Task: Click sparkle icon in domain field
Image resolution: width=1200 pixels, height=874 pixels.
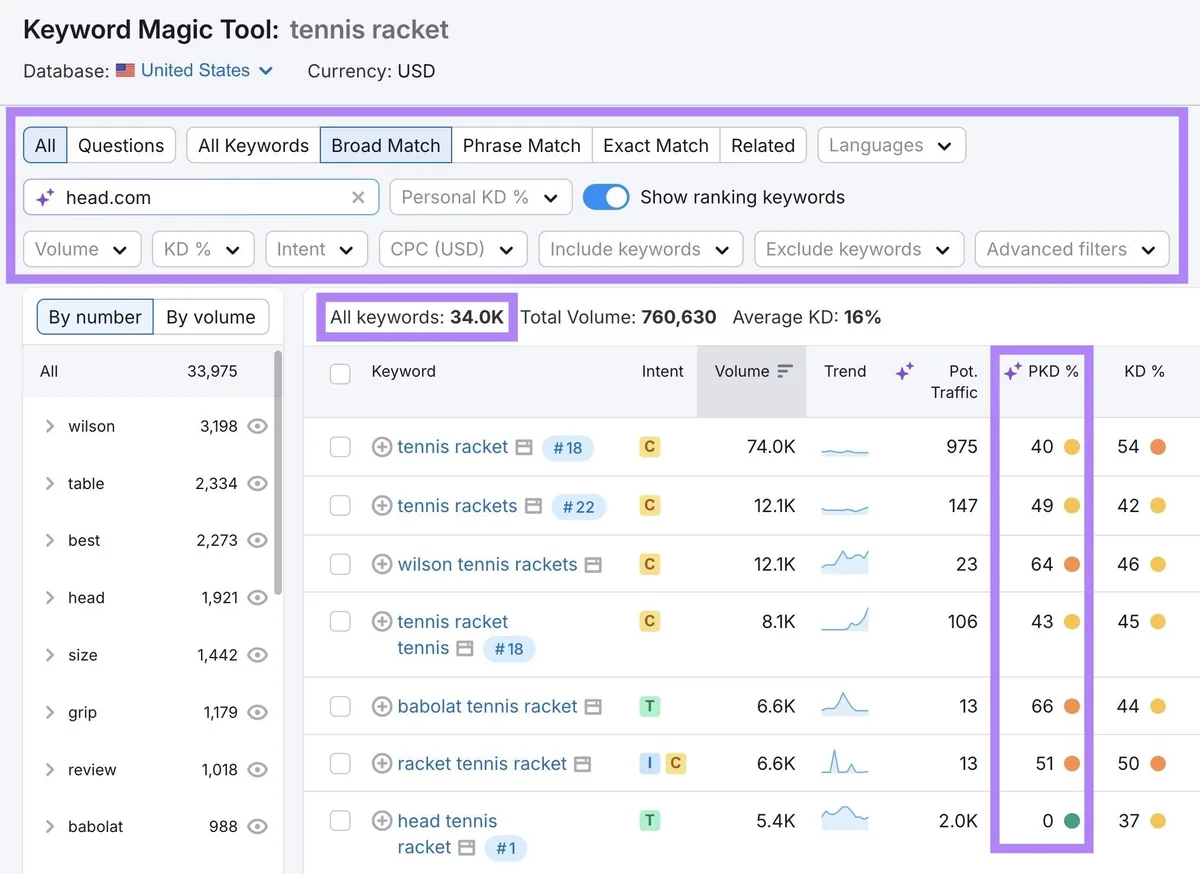Action: tap(45, 198)
